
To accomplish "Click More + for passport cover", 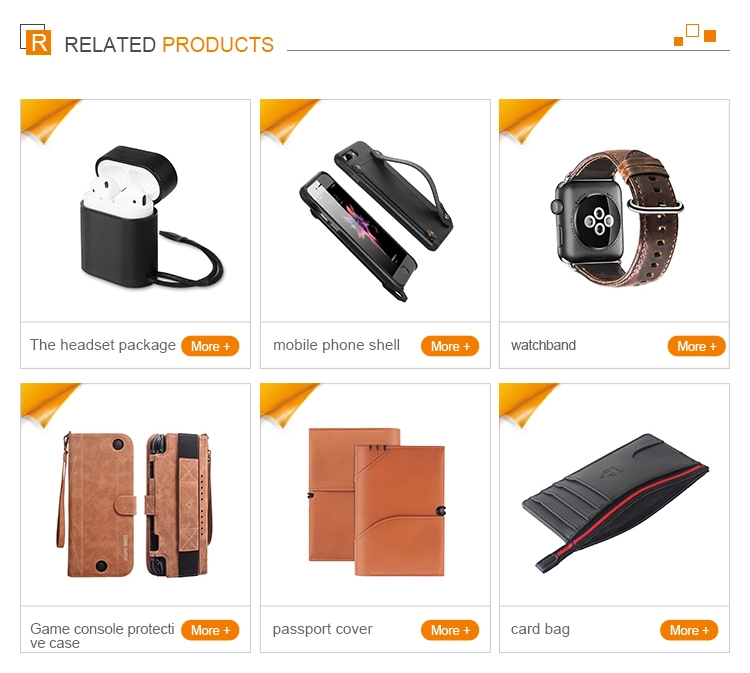I will click(x=450, y=630).
